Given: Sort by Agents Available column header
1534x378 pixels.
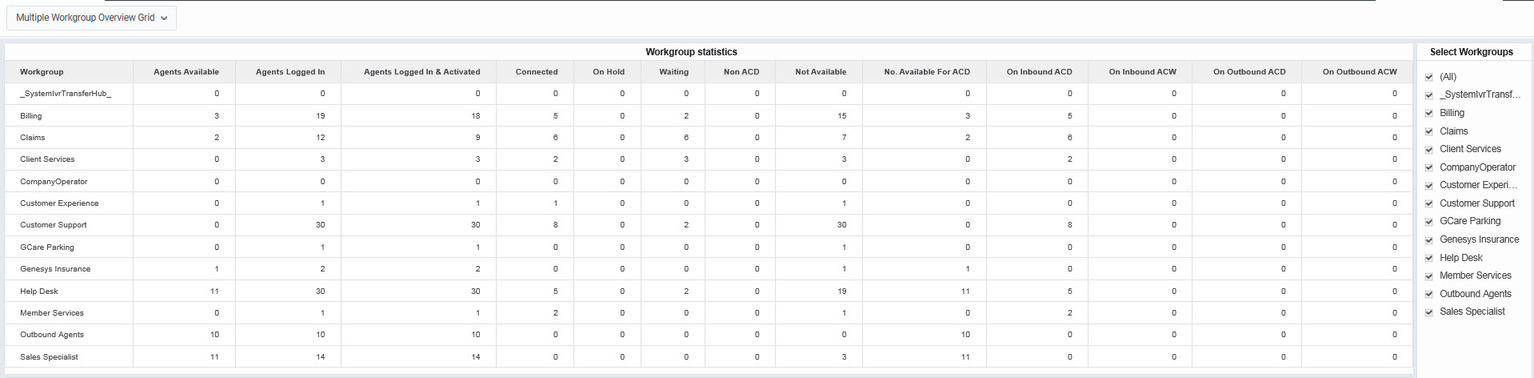Looking at the screenshot, I should click(185, 72).
